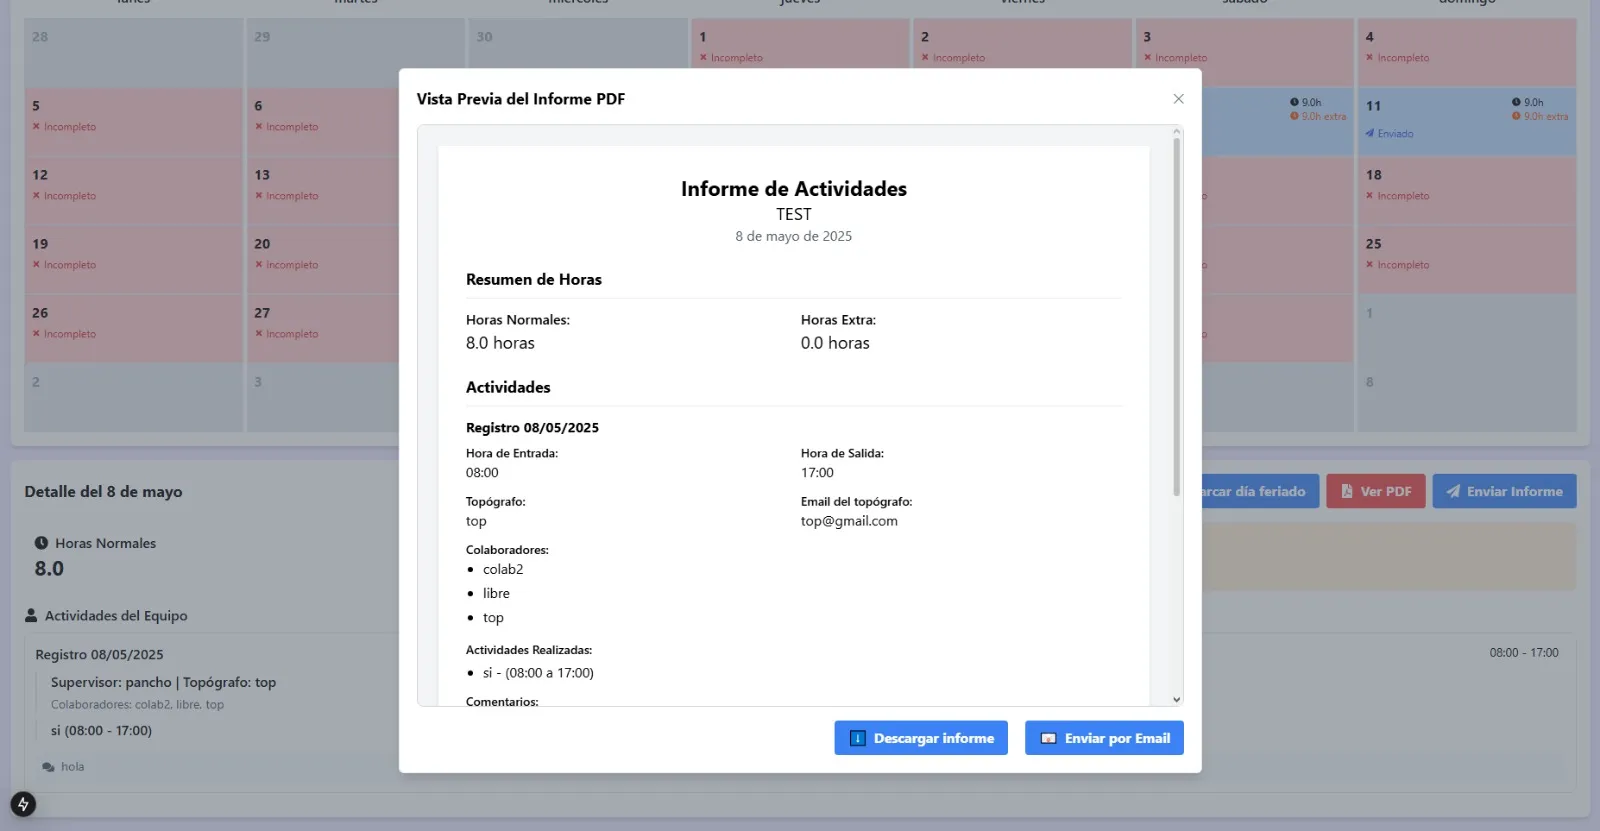Open the lightning bolt dev tools icon
The height and width of the screenshot is (831, 1600).
click(x=23, y=804)
